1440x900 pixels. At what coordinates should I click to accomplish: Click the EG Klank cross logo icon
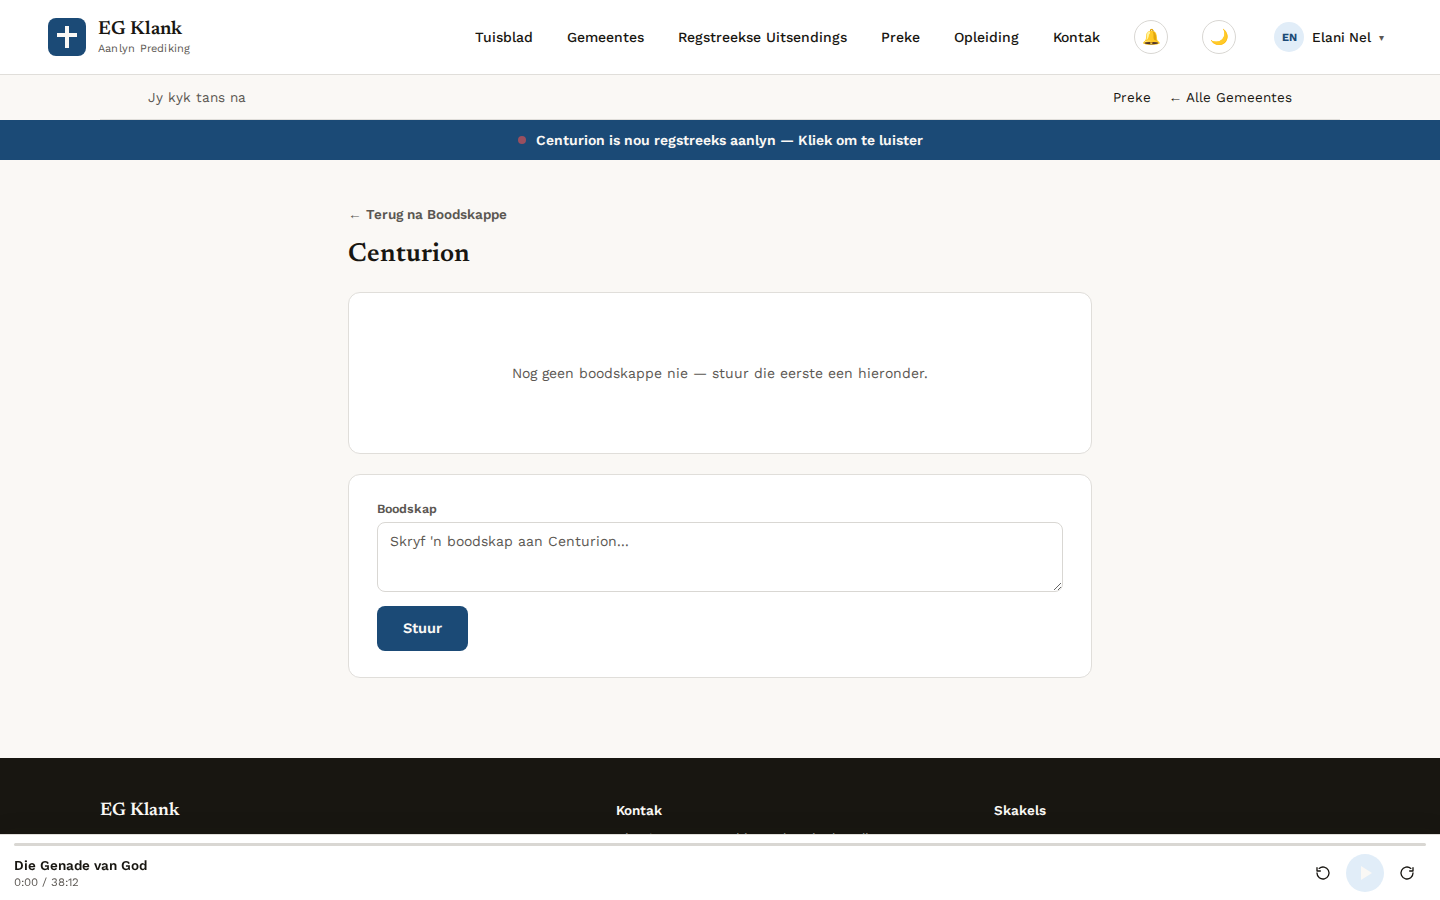coord(67,37)
